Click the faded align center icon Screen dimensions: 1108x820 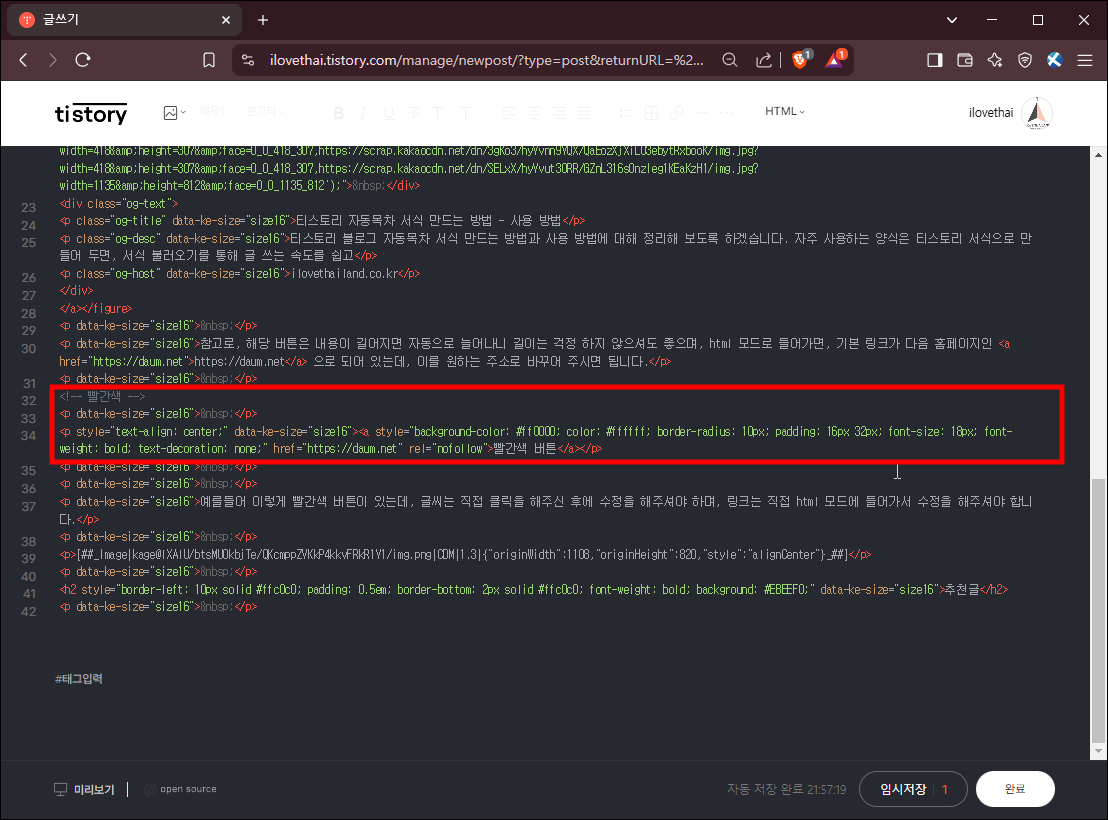click(x=534, y=113)
